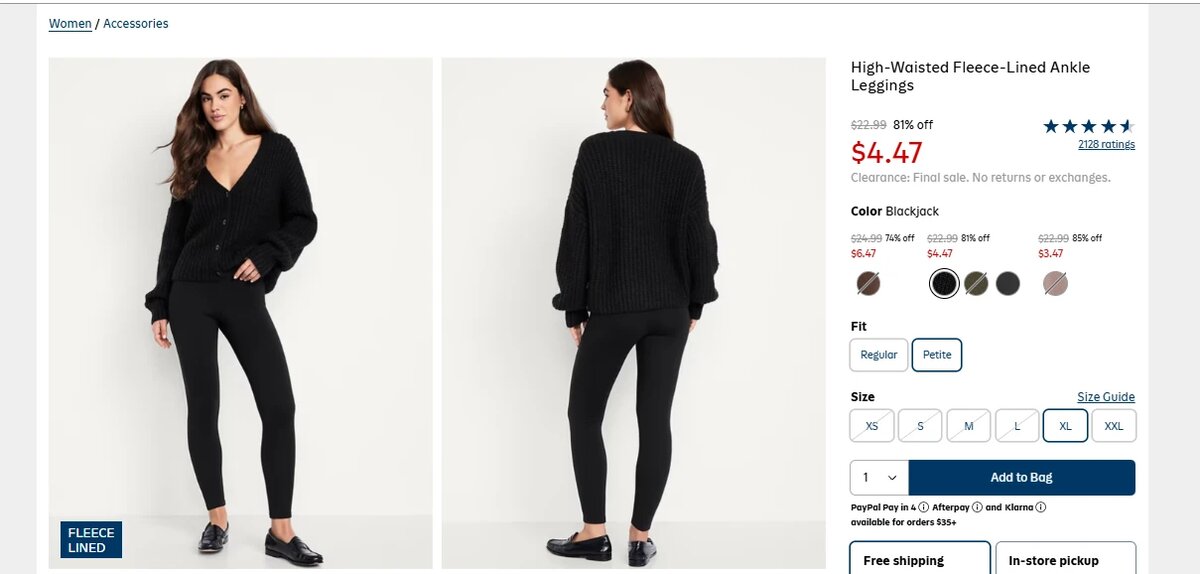The width and height of the screenshot is (1200, 574).
Task: Select the In-store pickup tab
Action: pos(1065,560)
